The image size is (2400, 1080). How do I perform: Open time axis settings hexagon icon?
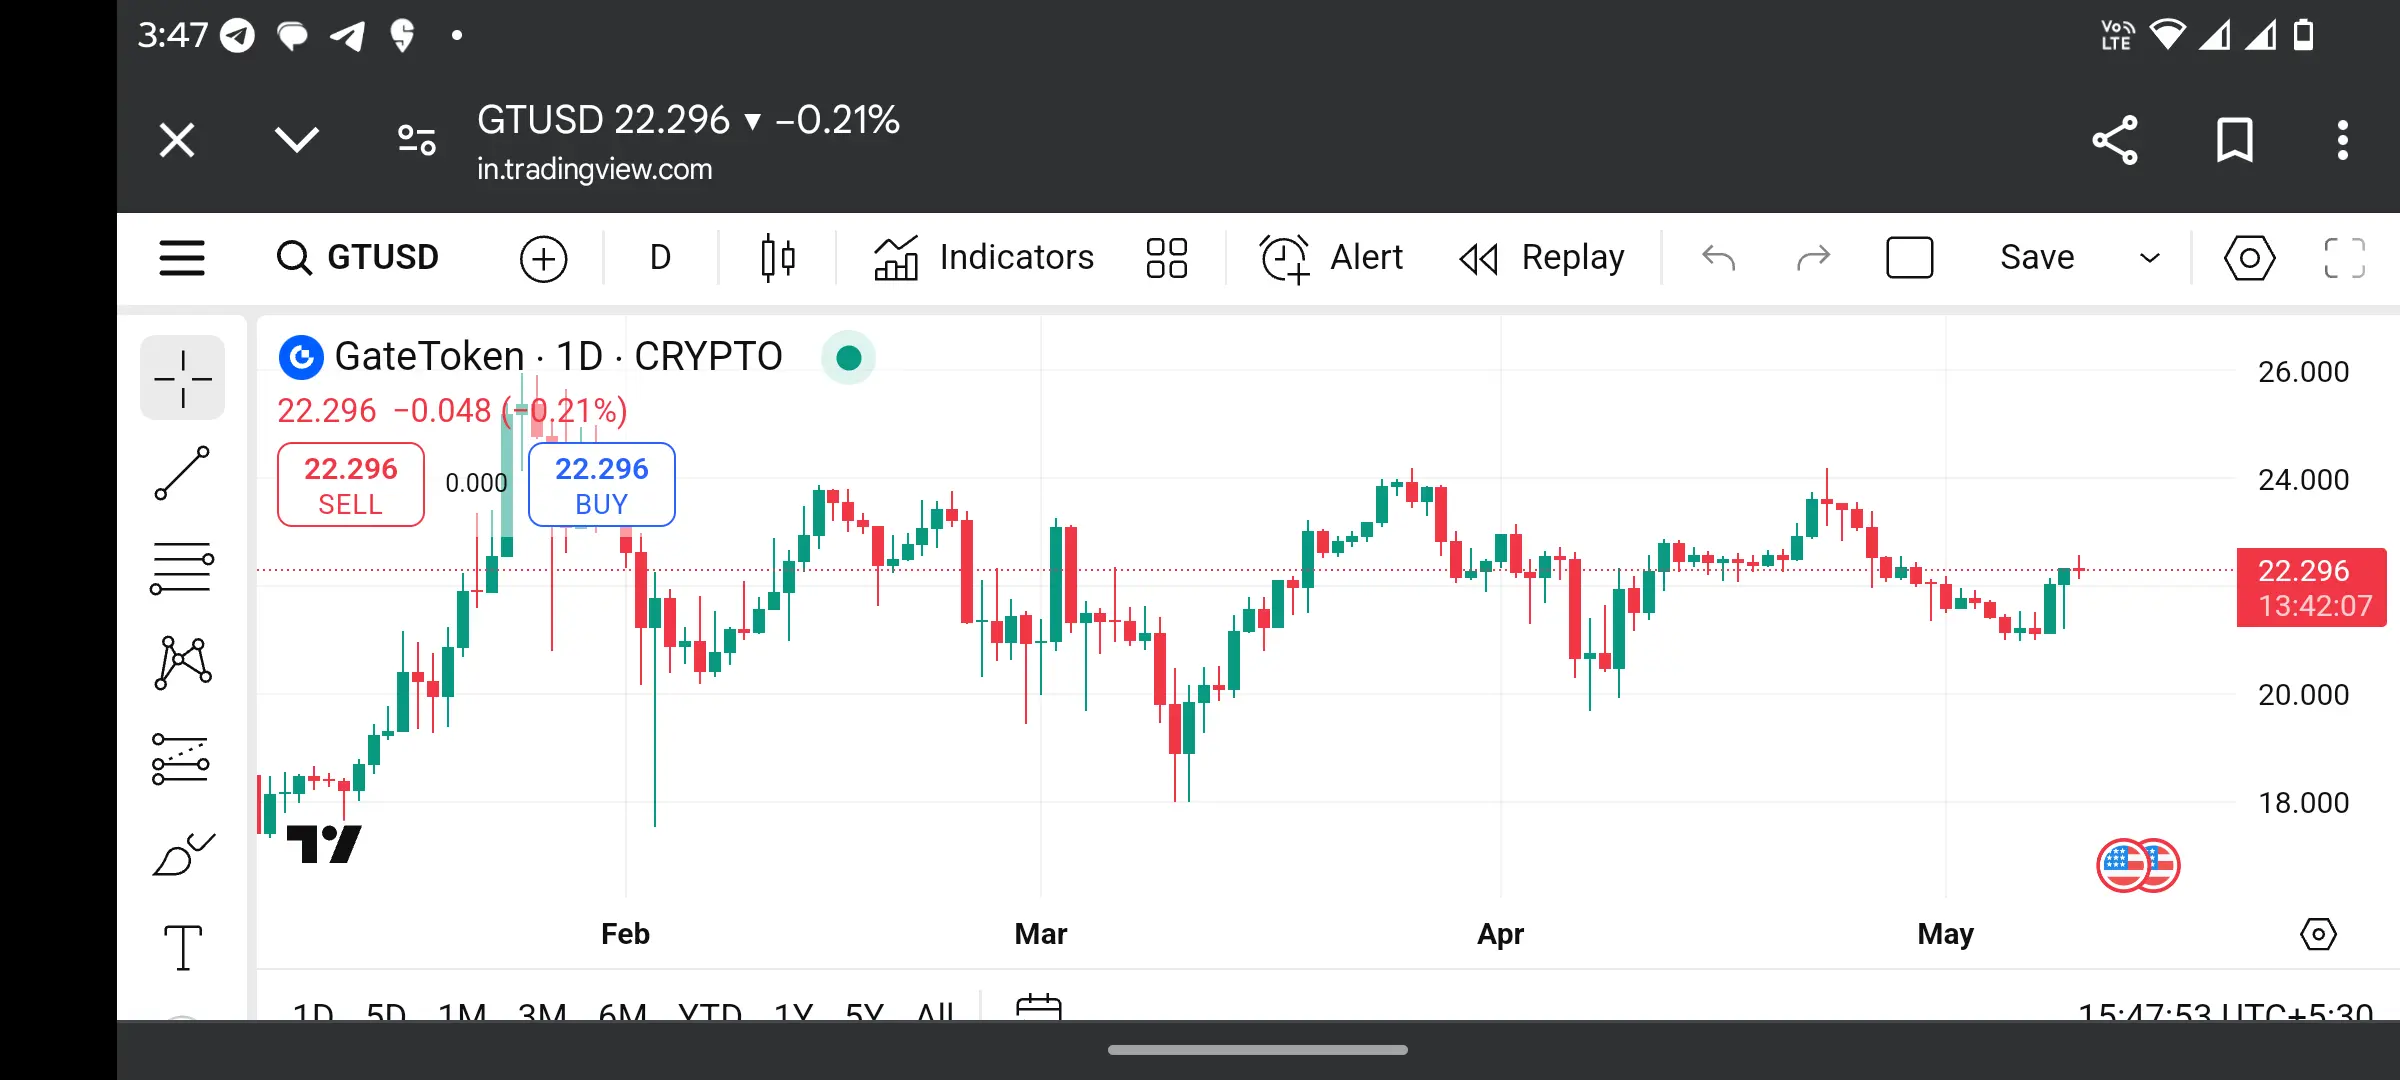[x=2318, y=934]
